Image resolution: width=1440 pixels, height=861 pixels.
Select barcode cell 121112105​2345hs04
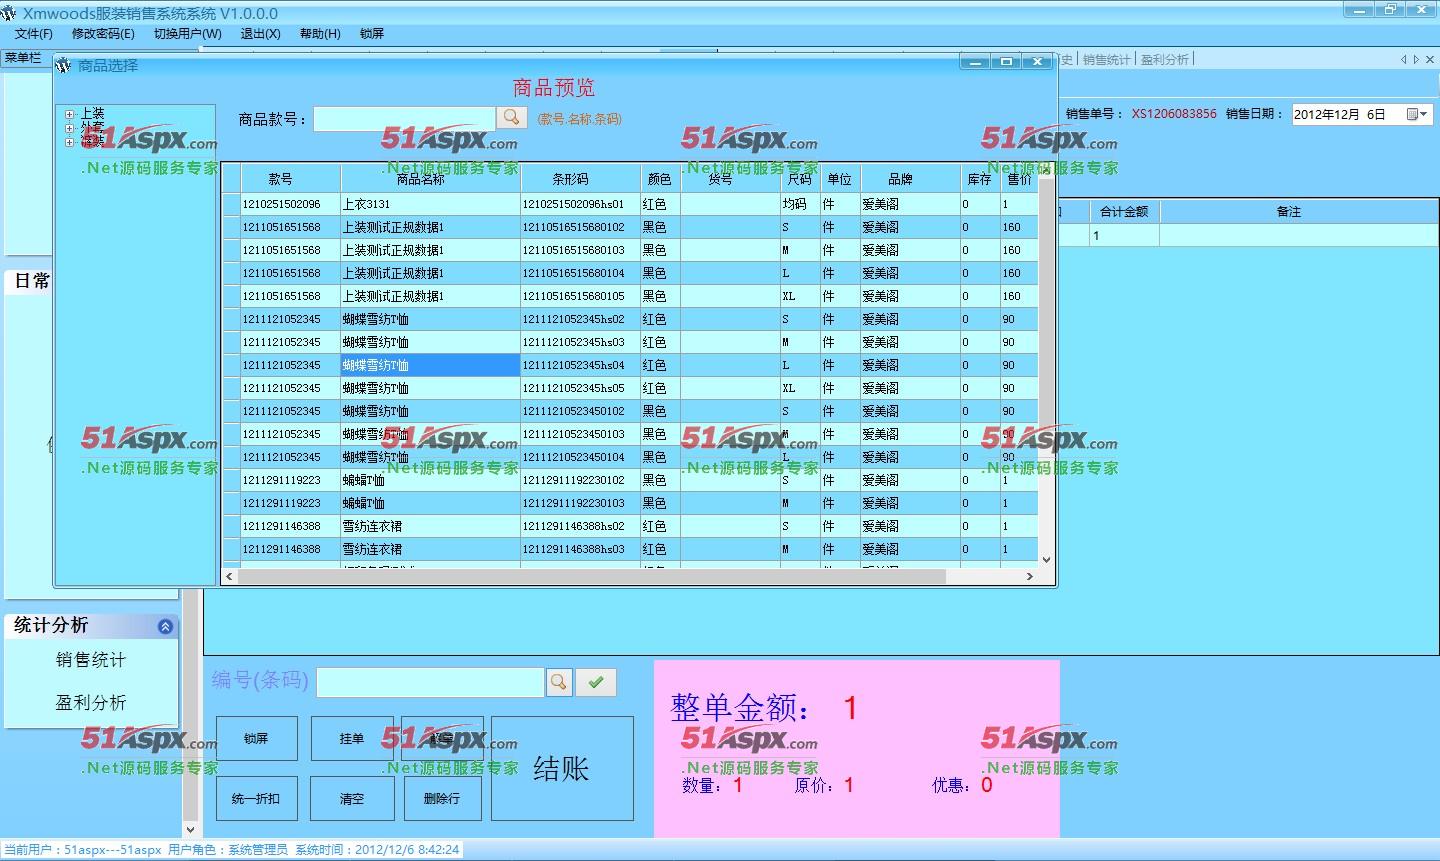tap(580, 365)
